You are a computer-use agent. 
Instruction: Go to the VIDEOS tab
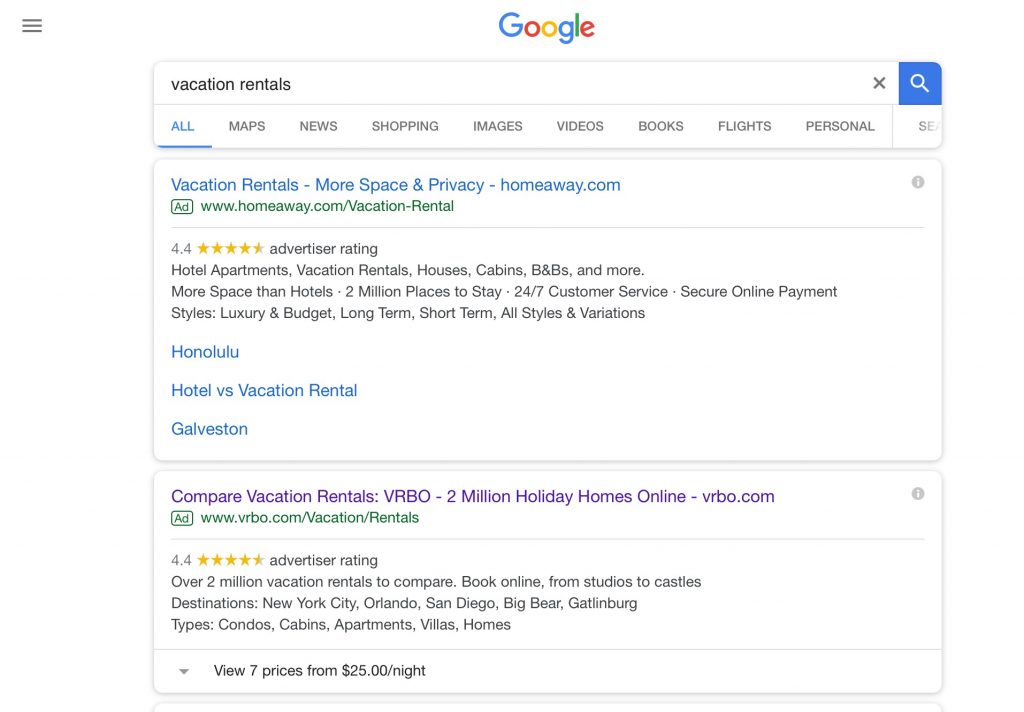pos(580,126)
